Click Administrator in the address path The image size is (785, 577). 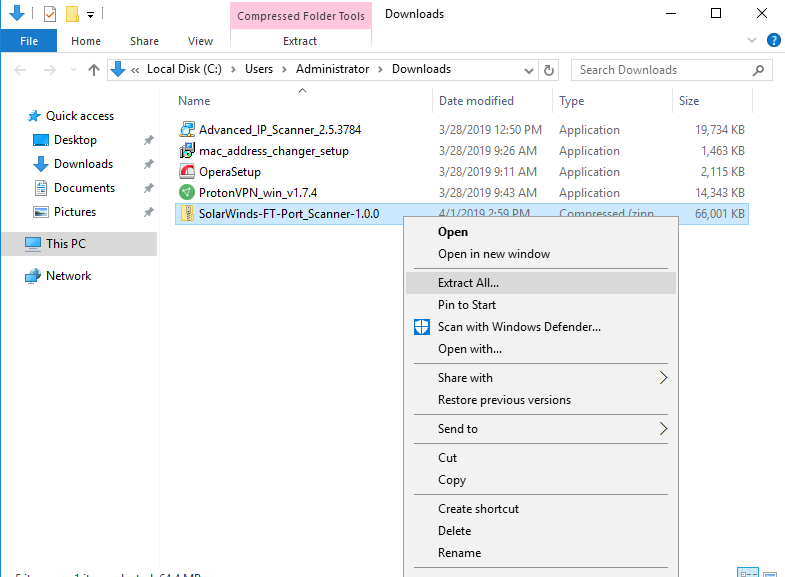[332, 69]
